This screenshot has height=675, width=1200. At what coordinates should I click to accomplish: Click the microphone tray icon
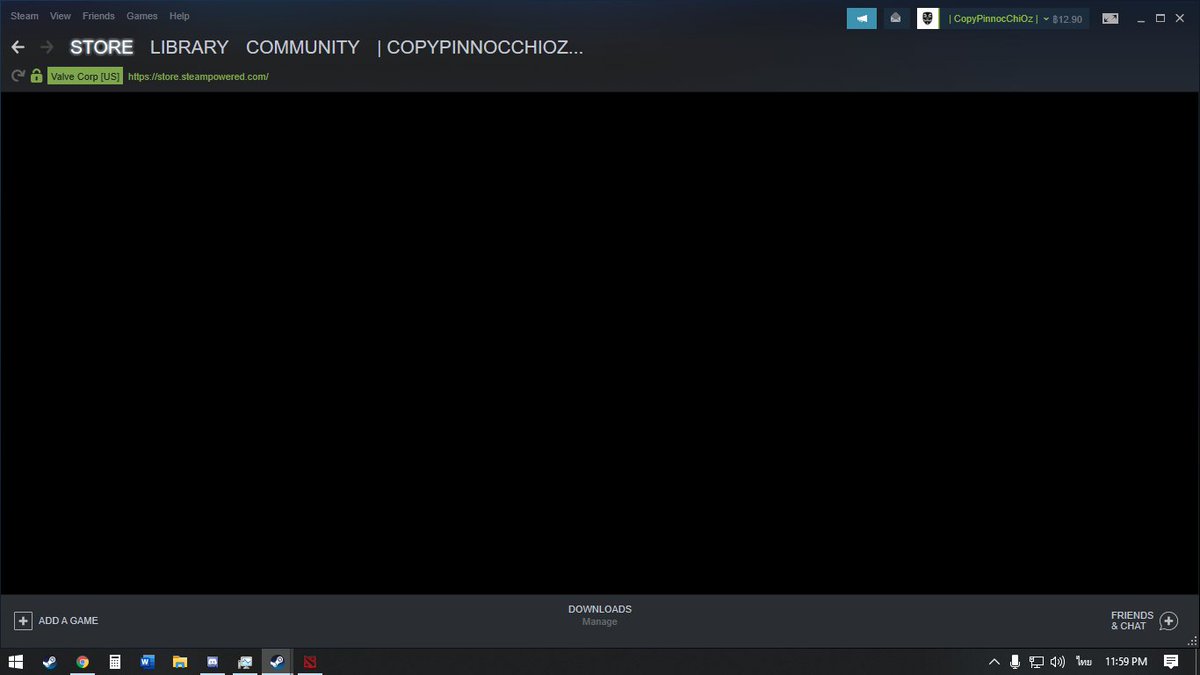click(1015, 661)
